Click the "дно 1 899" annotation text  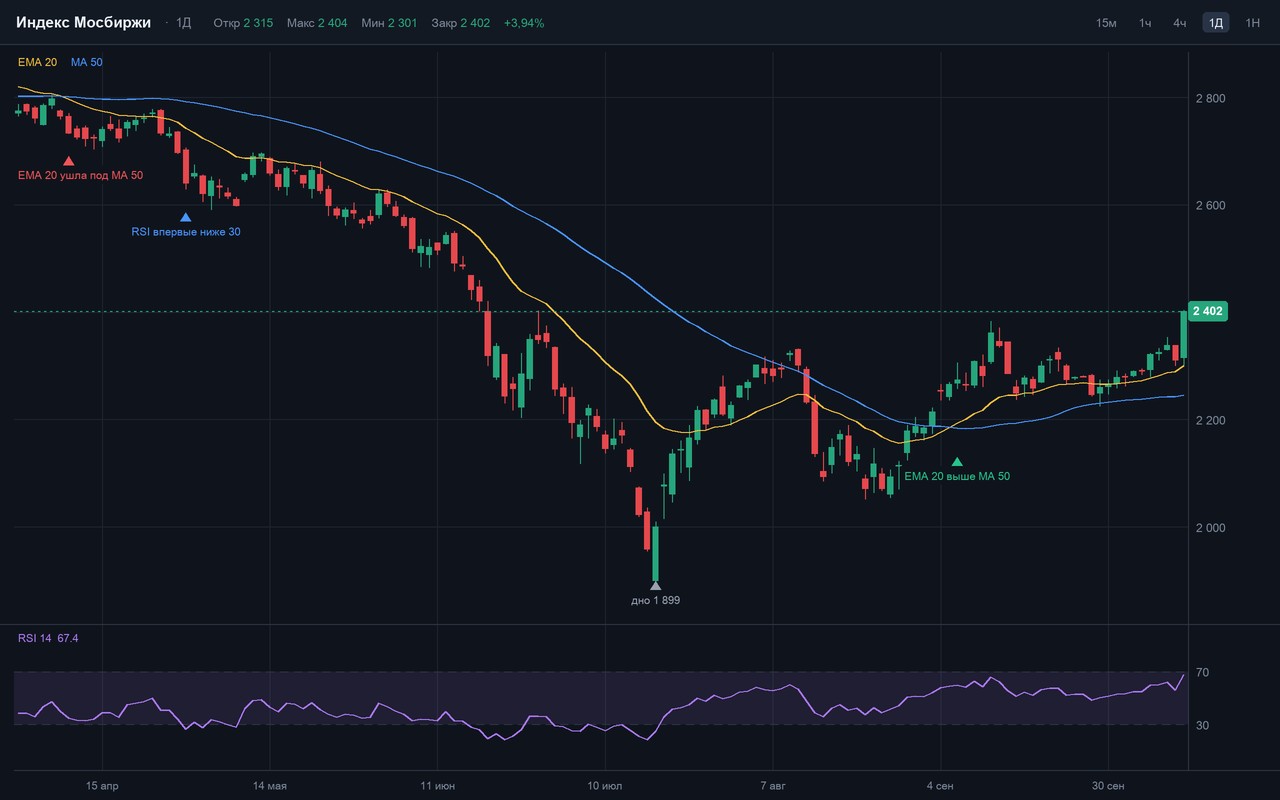pyautogui.click(x=656, y=600)
